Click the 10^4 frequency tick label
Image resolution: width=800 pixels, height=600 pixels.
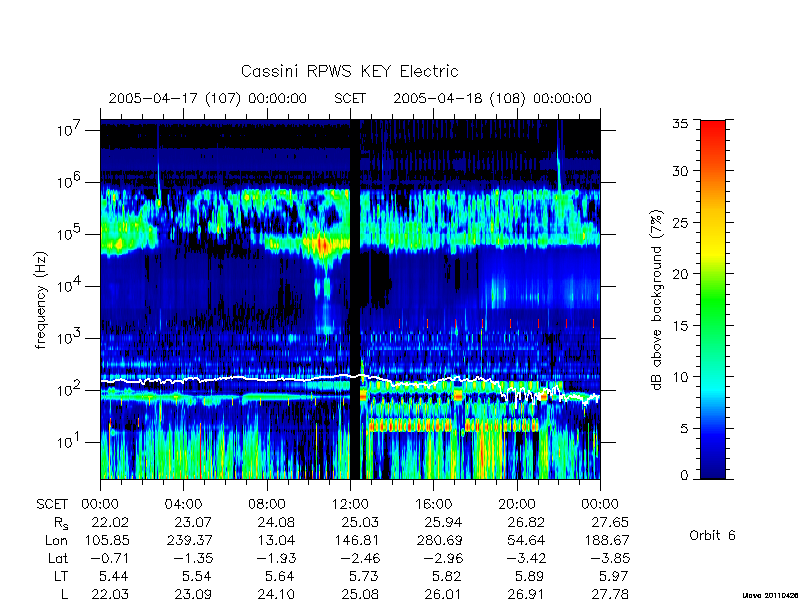pyautogui.click(x=68, y=286)
